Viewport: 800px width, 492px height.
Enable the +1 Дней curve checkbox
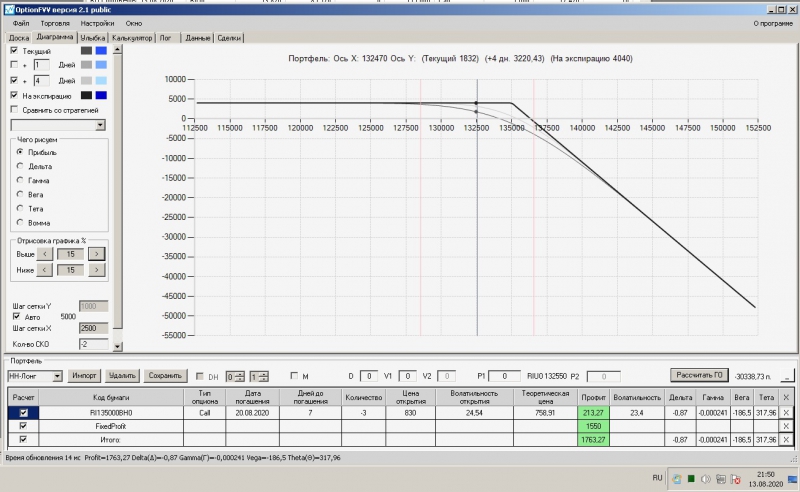tap(14, 65)
